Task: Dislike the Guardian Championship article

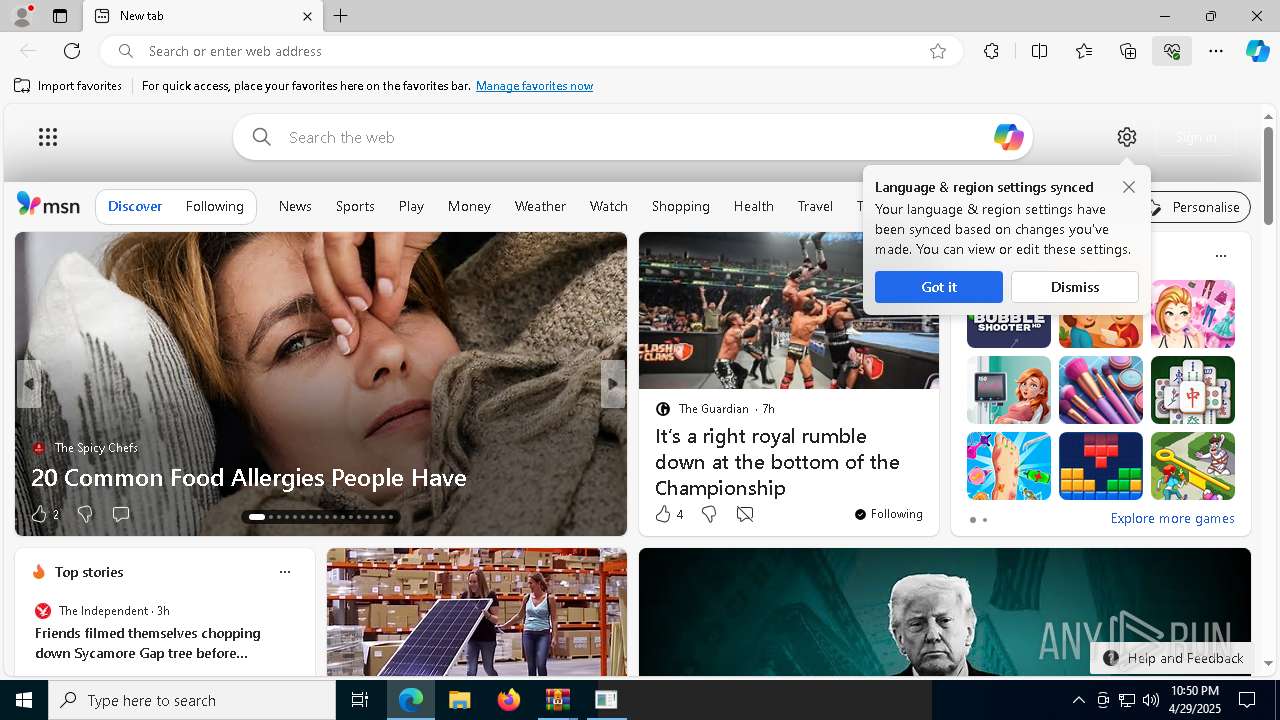Action: tap(709, 514)
